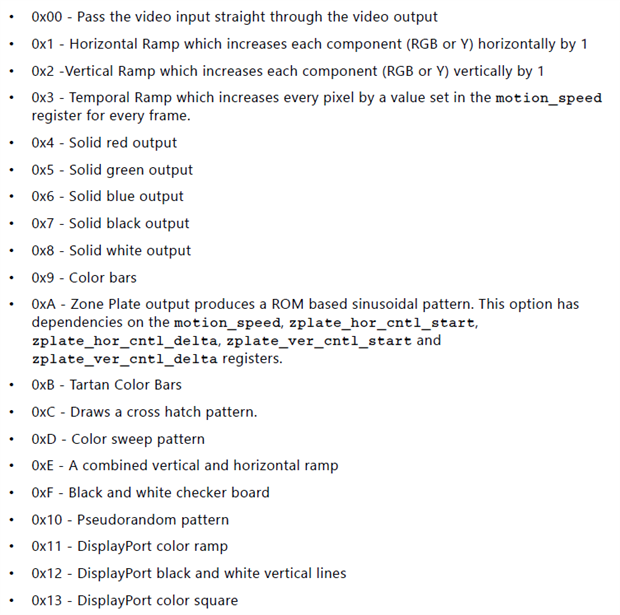This screenshot has width=620, height=615.
Task: Click the 0x8 Solid white output line
Action: (x=111, y=251)
